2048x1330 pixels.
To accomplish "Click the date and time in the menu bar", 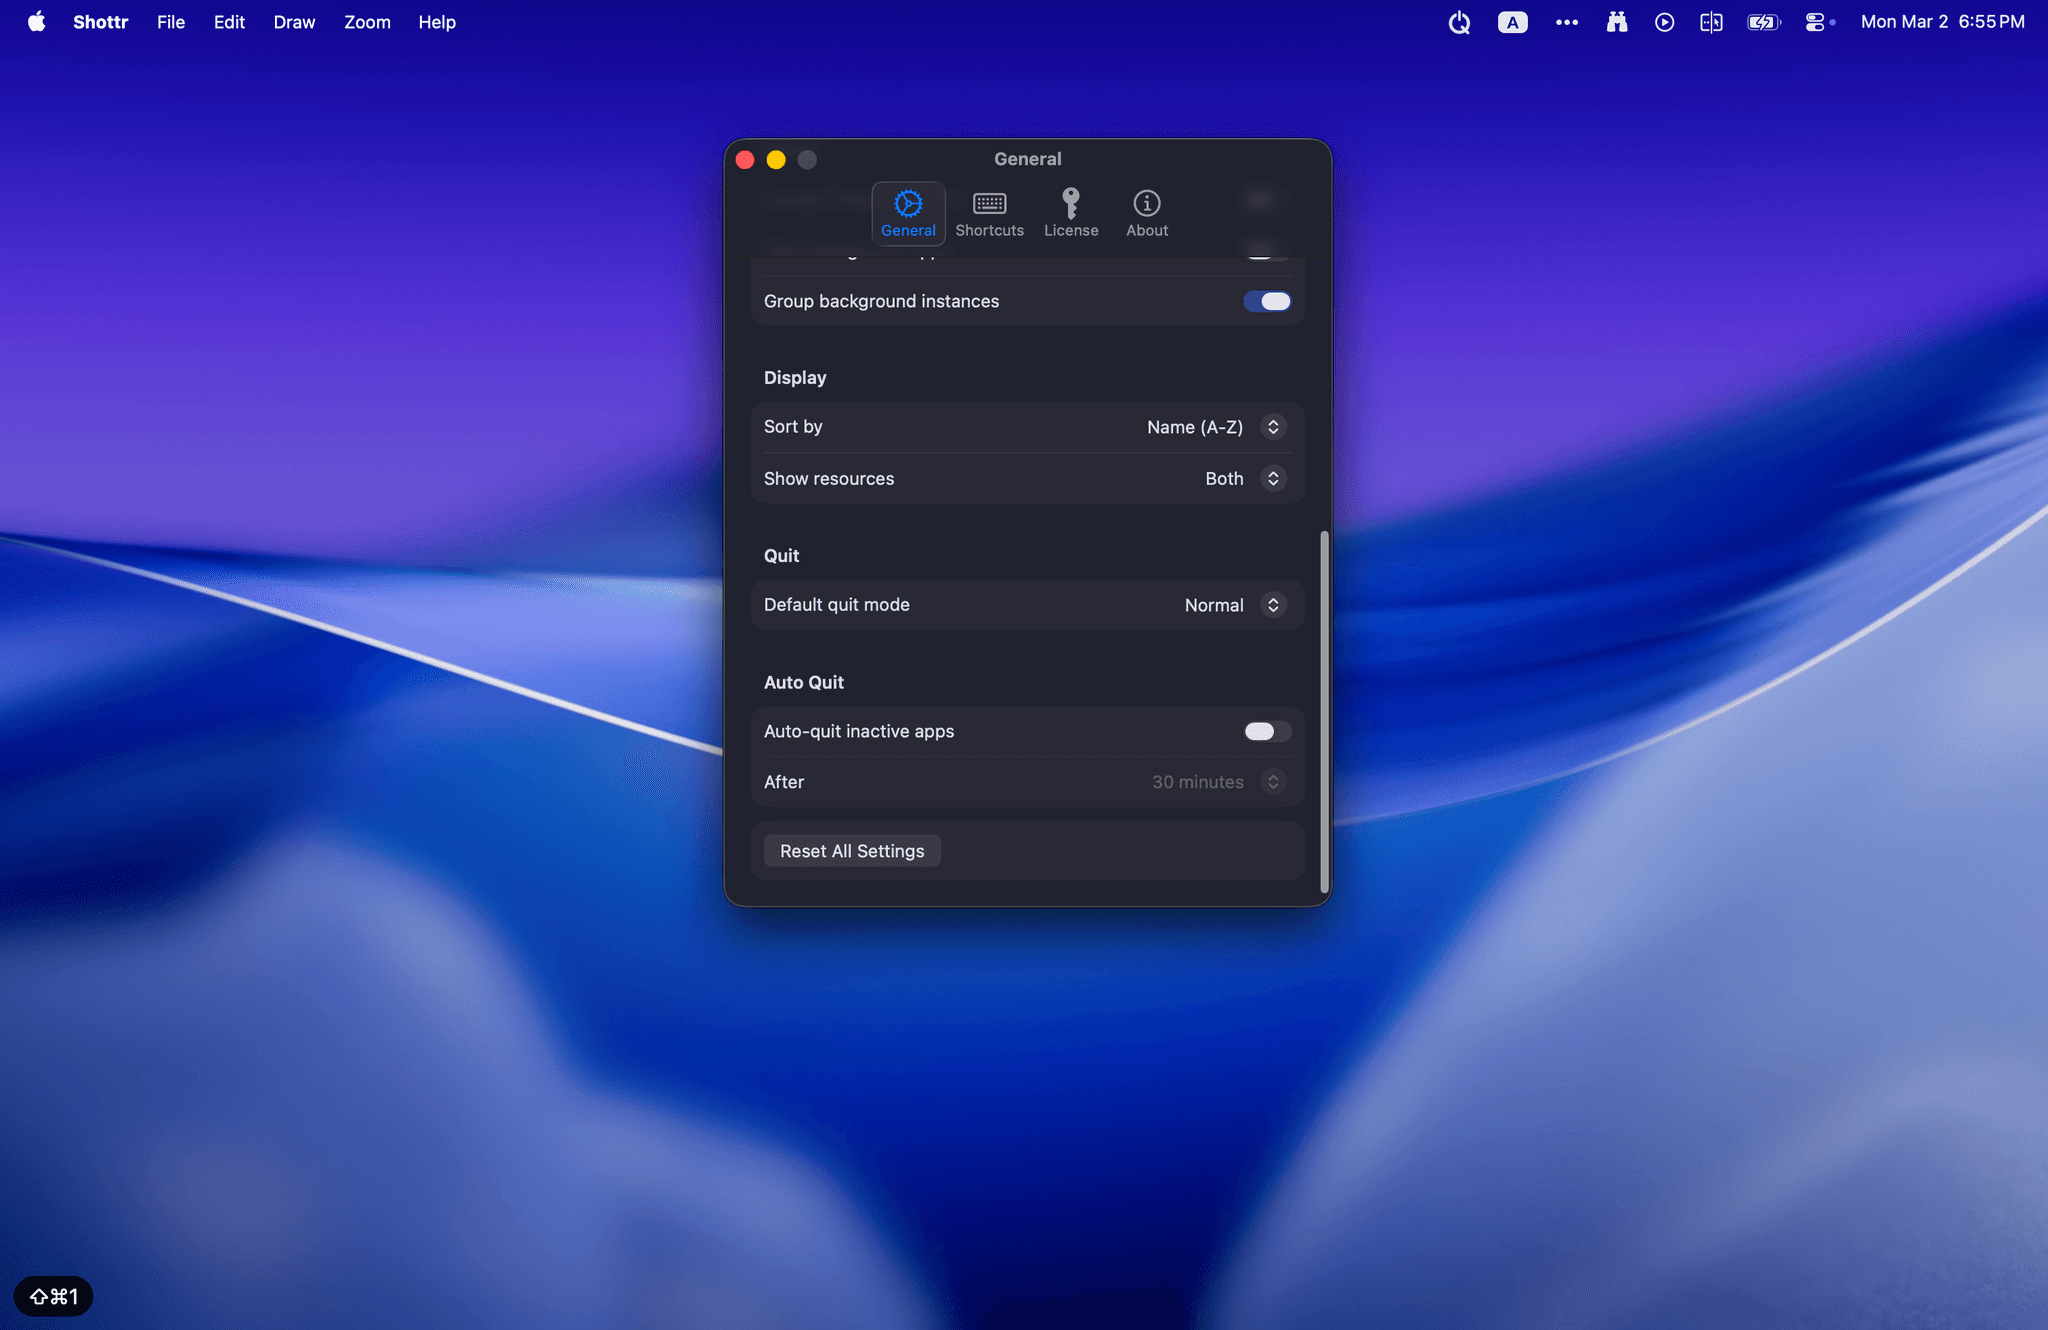I will [1940, 21].
